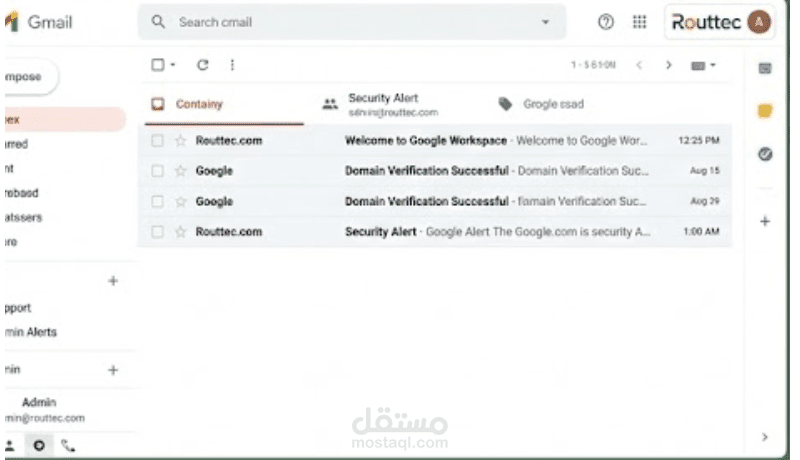
Task: Switch to the Security Alert tab
Action: [393, 104]
